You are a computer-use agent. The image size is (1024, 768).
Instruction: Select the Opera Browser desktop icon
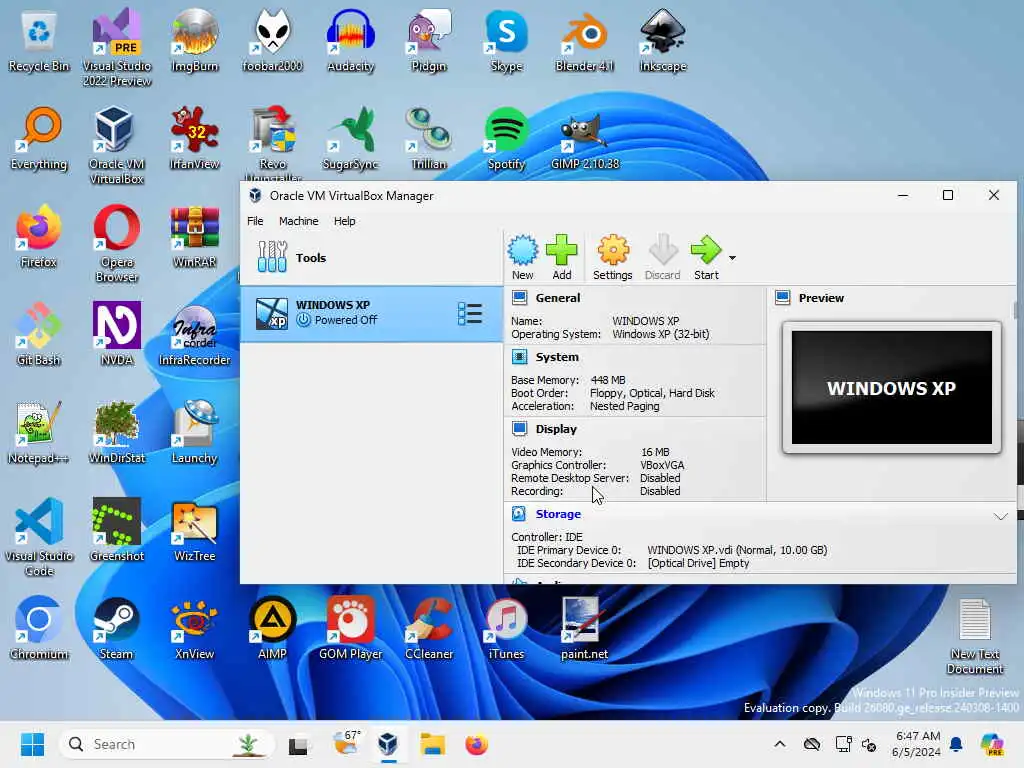pos(117,243)
